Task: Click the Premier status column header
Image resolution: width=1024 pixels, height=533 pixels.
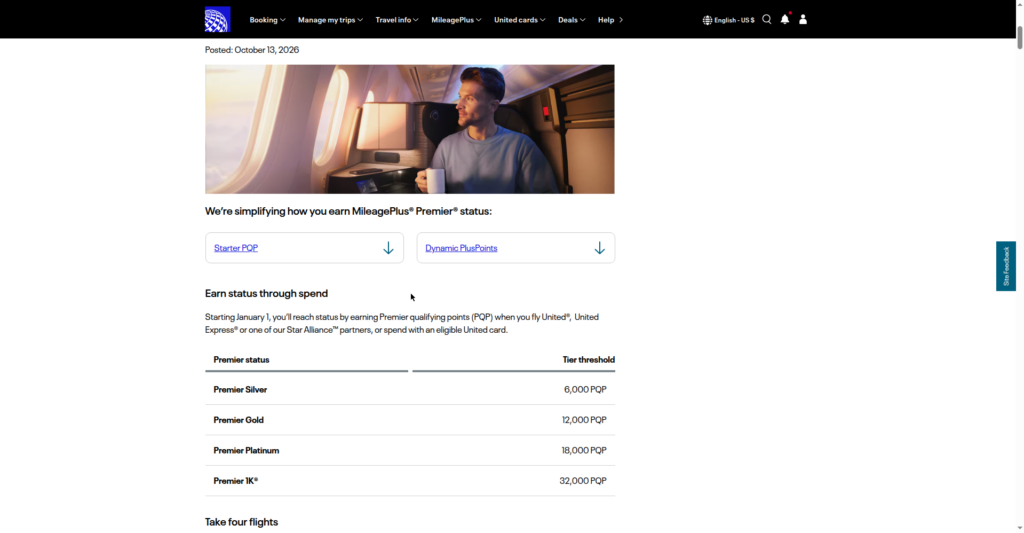Action: pyautogui.click(x=241, y=360)
